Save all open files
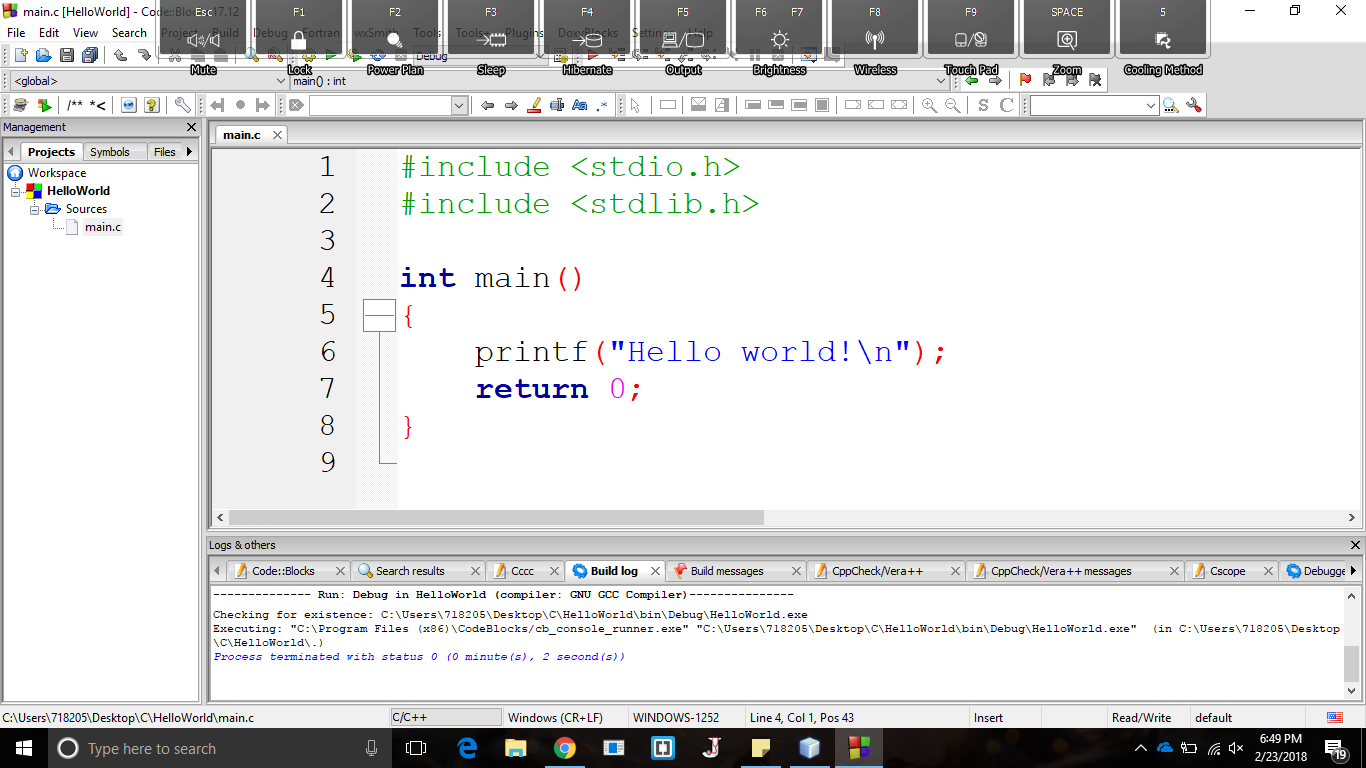Screen dimensions: 1366x768 pyautogui.click(x=88, y=57)
